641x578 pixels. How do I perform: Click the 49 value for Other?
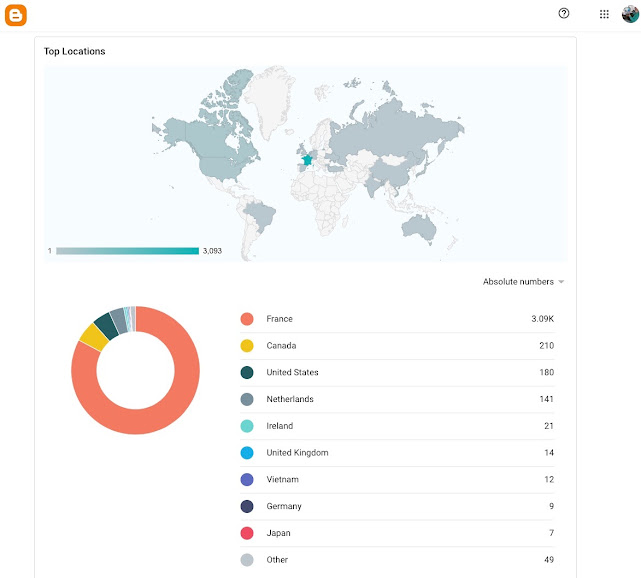pos(549,560)
